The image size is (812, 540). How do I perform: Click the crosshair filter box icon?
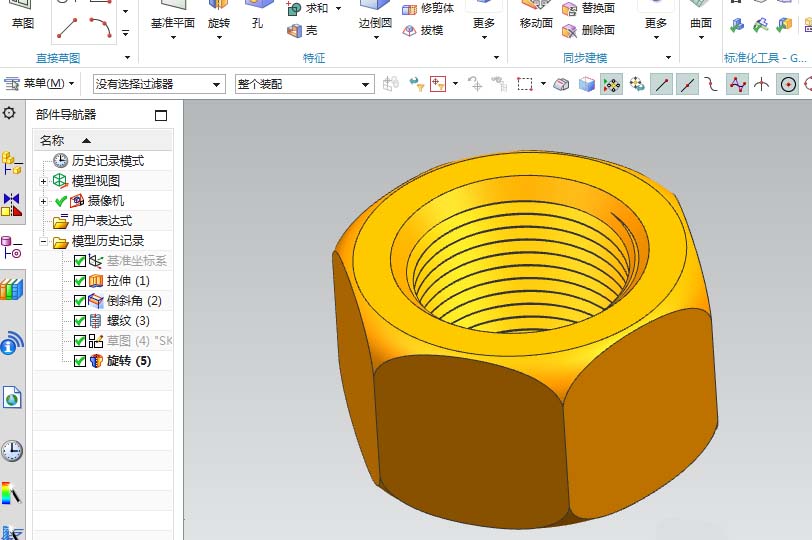[438, 84]
